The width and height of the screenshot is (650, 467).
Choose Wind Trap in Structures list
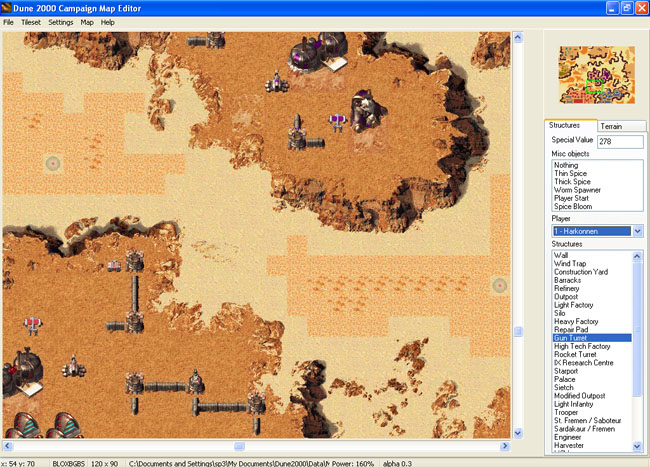click(570, 264)
